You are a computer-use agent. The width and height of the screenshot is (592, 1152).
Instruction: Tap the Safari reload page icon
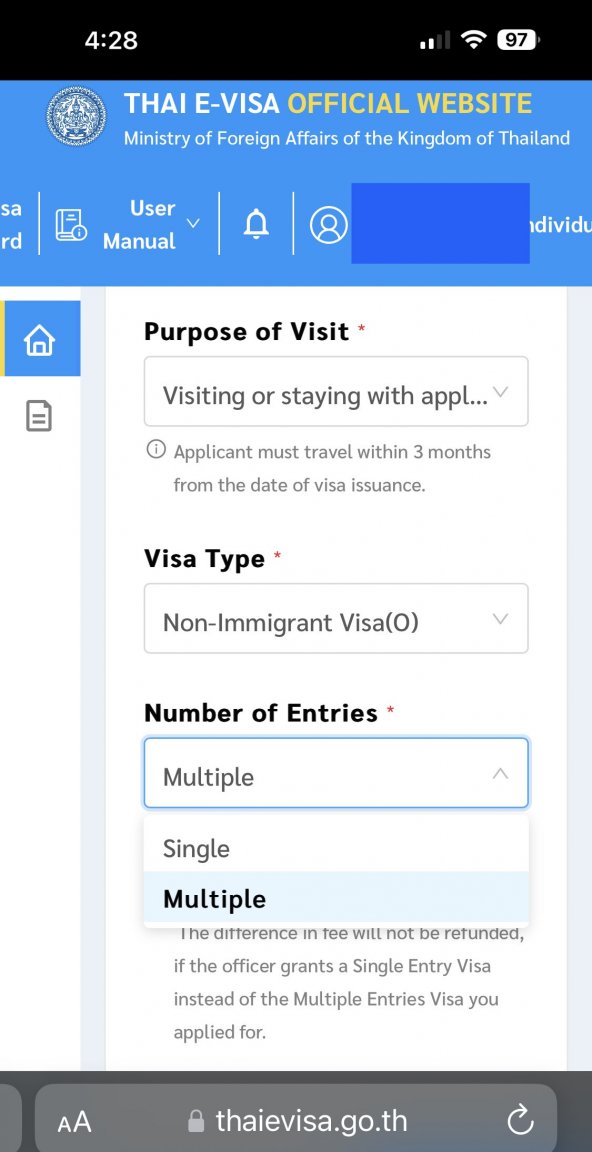(x=520, y=1121)
